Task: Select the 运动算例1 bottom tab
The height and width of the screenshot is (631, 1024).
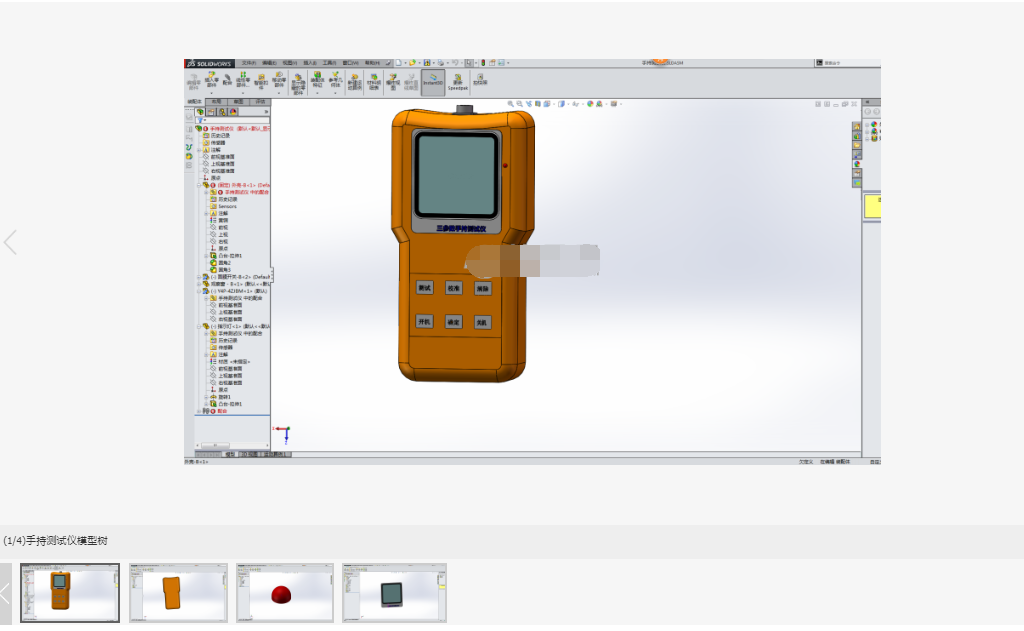Action: (x=274, y=454)
